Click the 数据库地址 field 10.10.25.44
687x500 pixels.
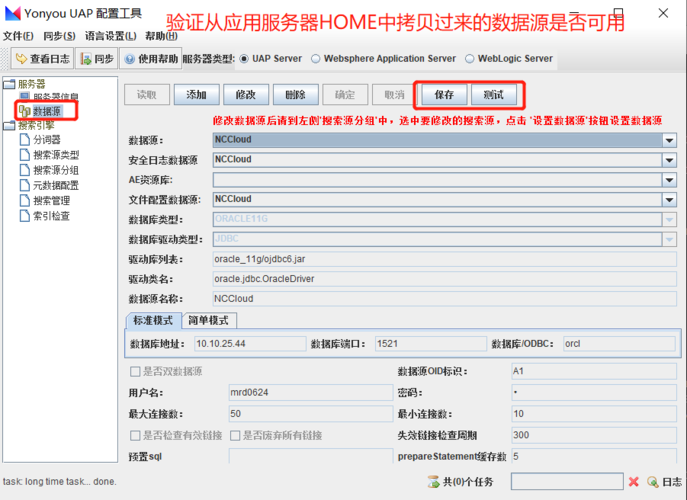250,344
